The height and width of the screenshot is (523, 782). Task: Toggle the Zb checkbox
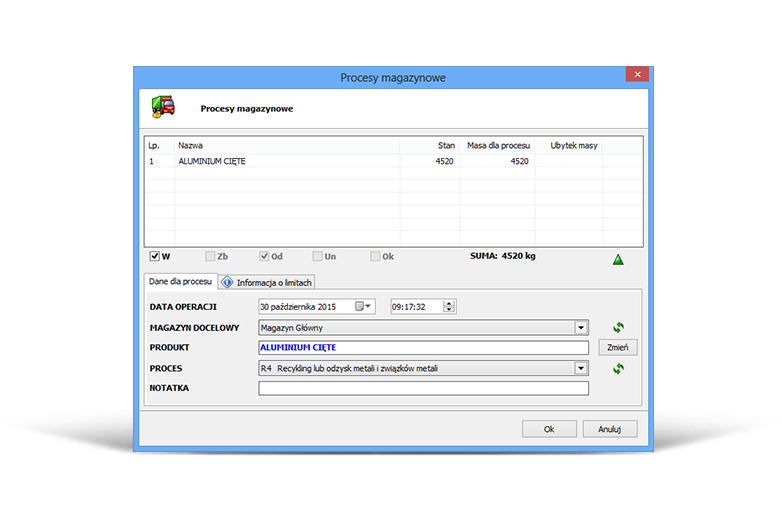pos(209,257)
